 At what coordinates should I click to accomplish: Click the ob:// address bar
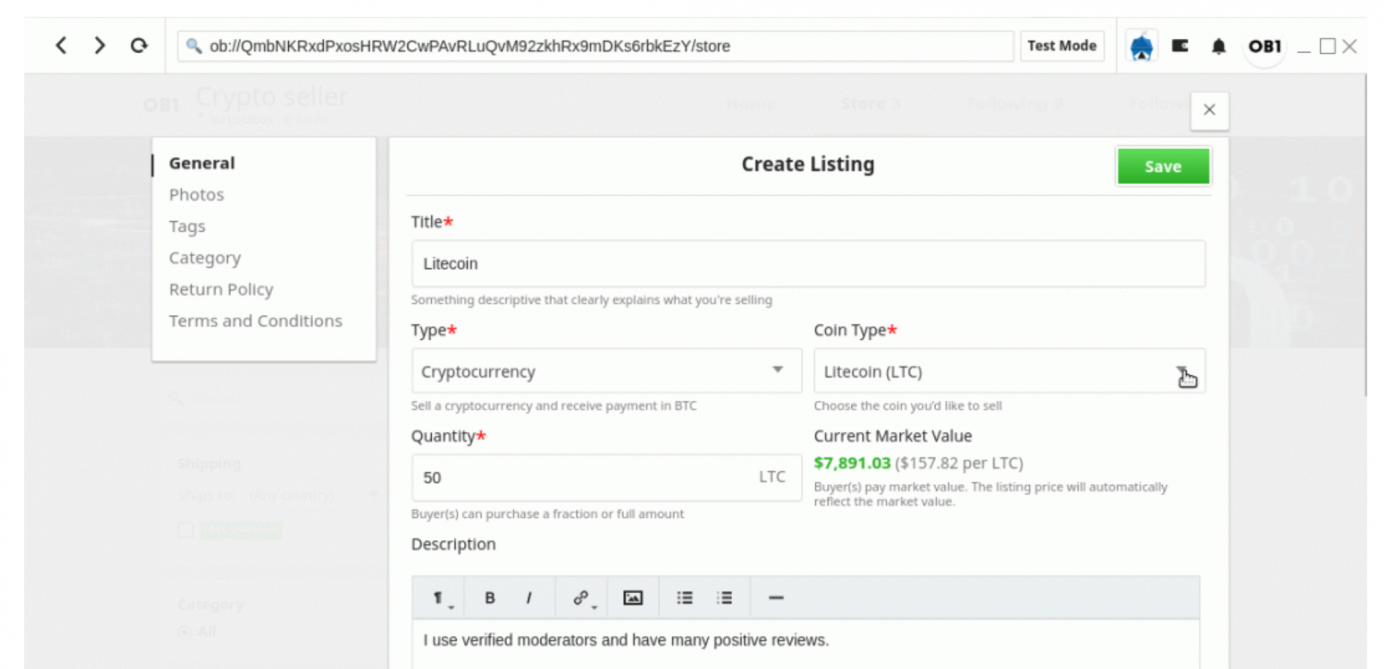tap(596, 46)
